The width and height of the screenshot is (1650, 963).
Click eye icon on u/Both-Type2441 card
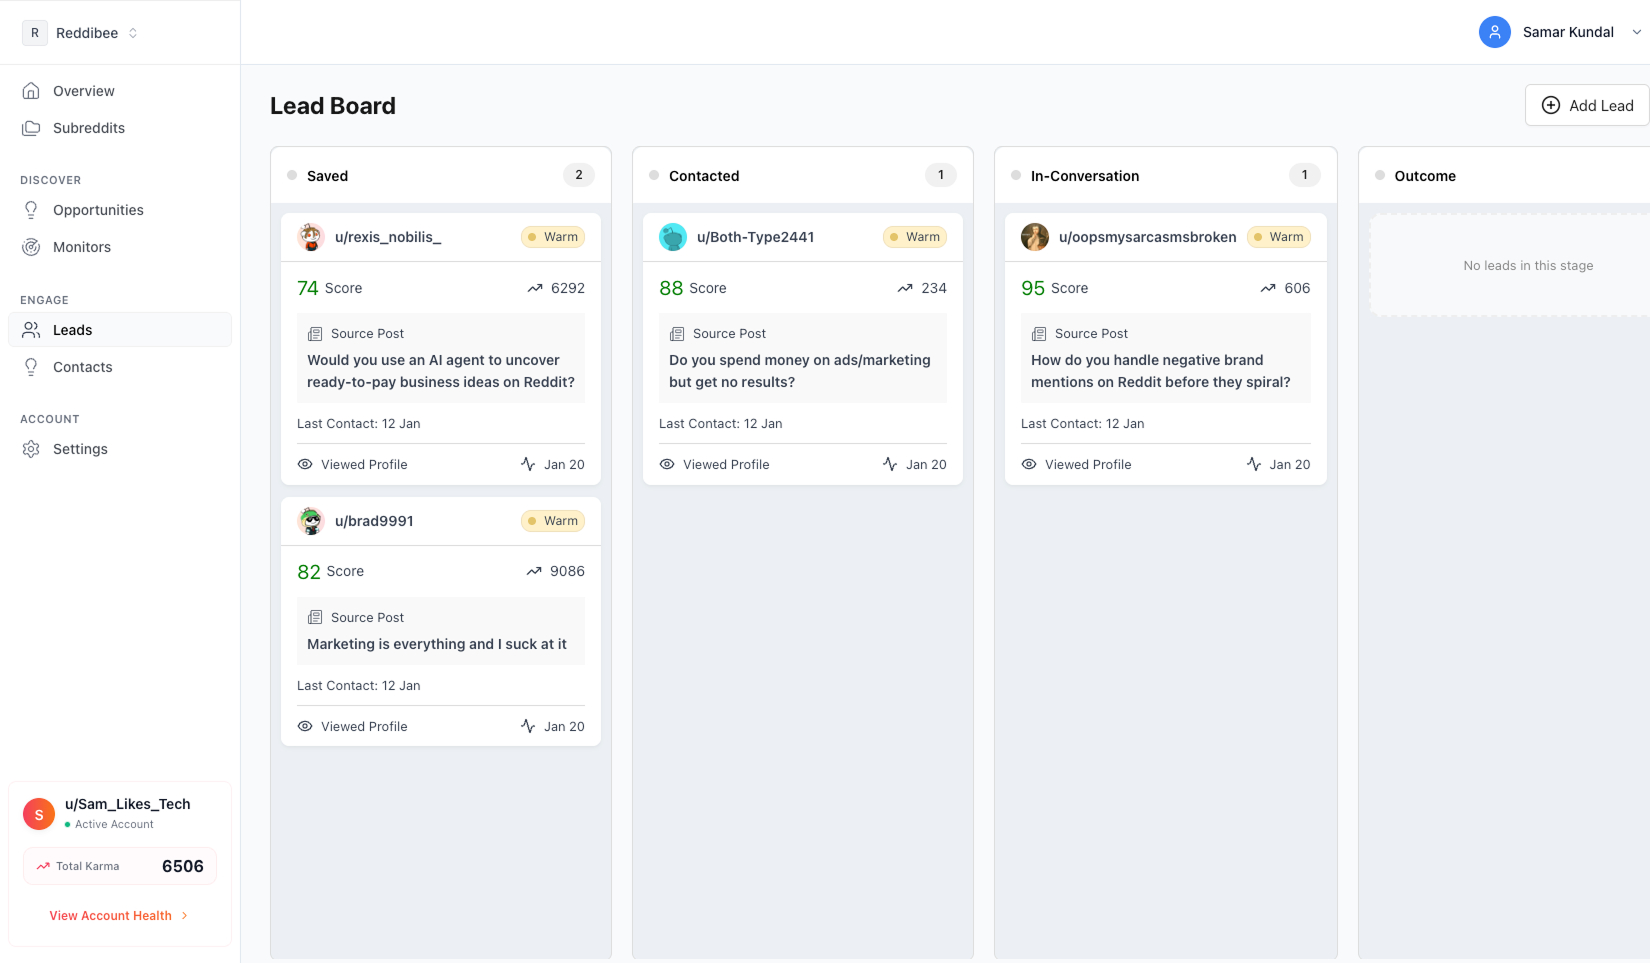(667, 464)
